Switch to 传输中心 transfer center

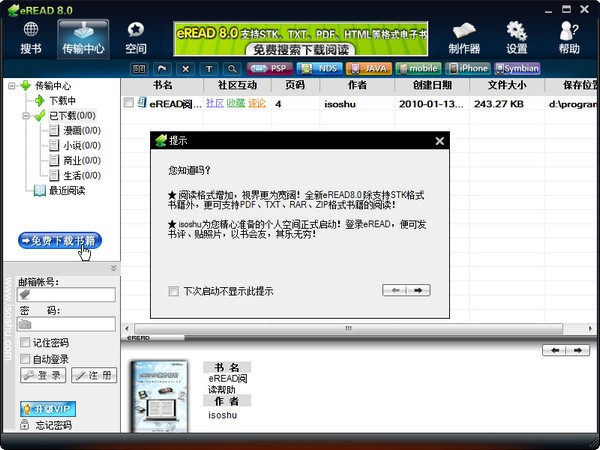click(83, 39)
